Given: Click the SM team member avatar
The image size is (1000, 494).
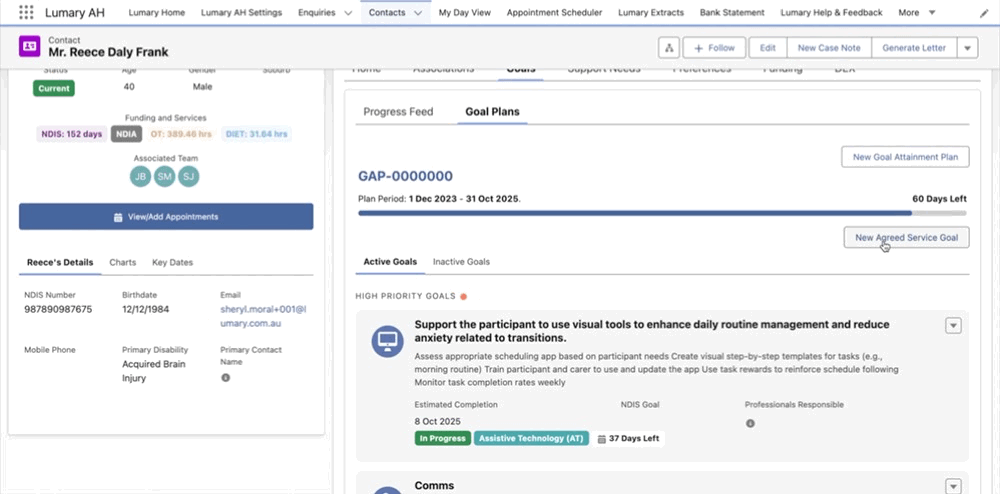Looking at the screenshot, I should [165, 177].
